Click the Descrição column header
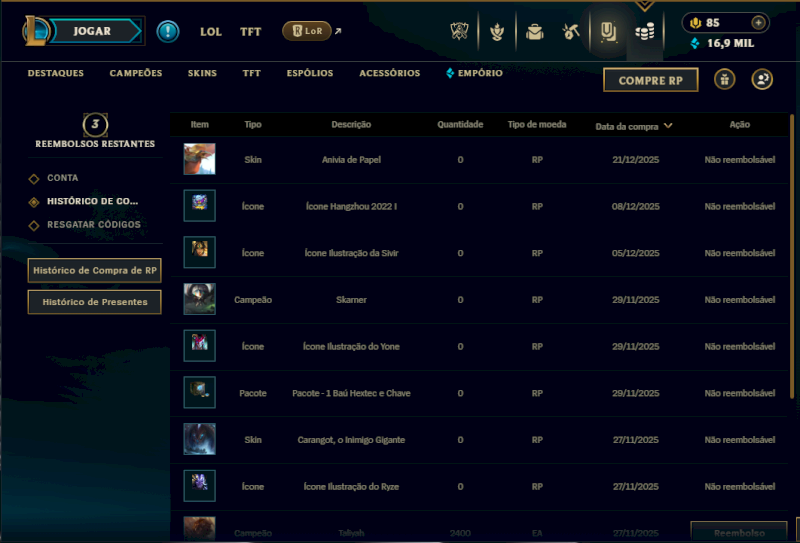Viewport: 800px width, 543px height. 351,125
